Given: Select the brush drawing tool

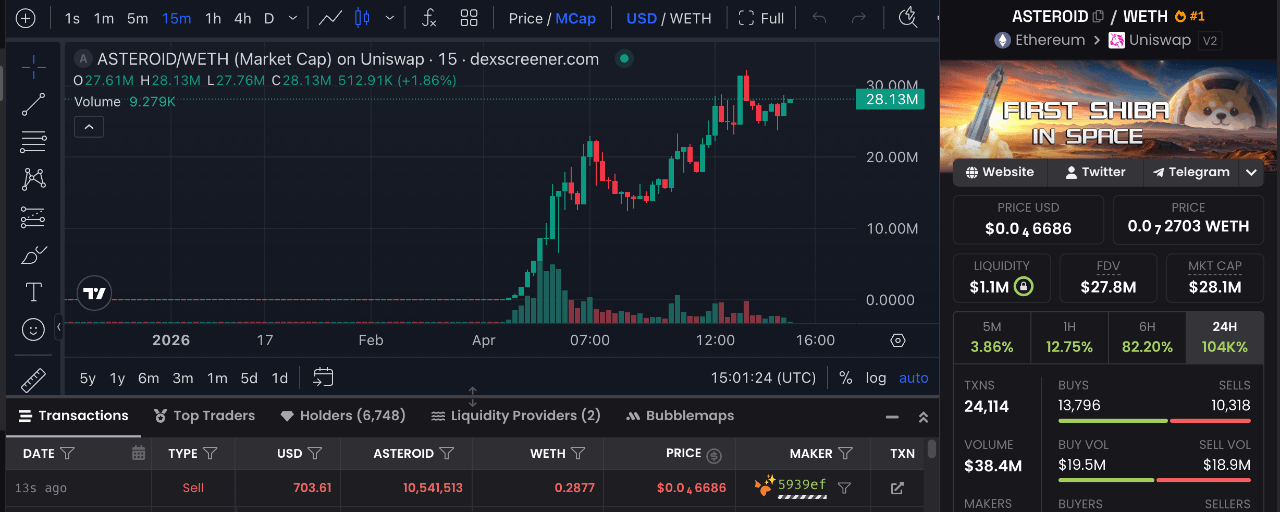Looking at the screenshot, I should pyautogui.click(x=33, y=254).
